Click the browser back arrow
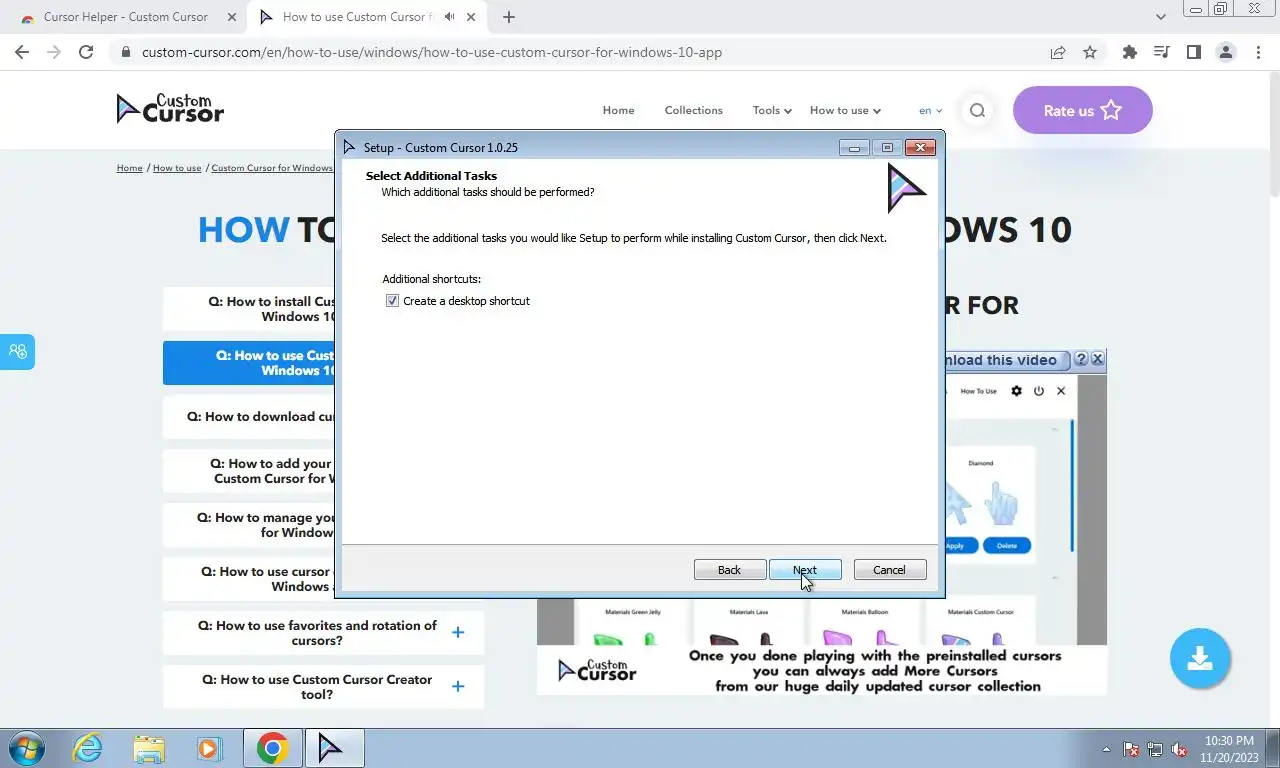 click(x=22, y=52)
